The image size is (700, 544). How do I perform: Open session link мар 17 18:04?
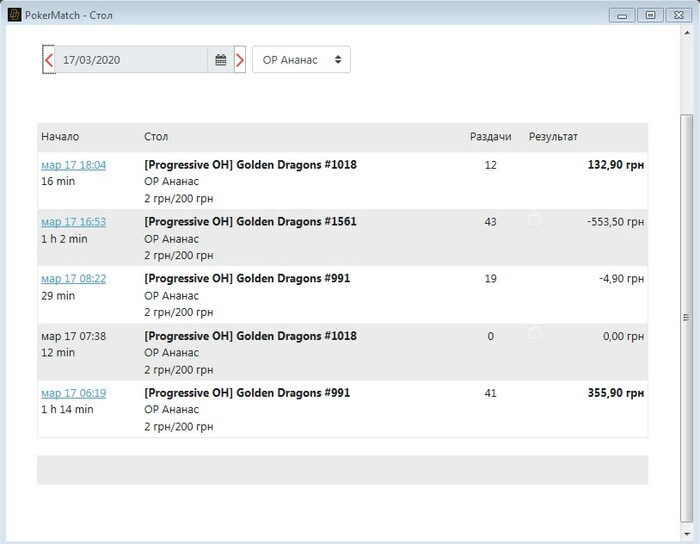pyautogui.click(x=74, y=165)
